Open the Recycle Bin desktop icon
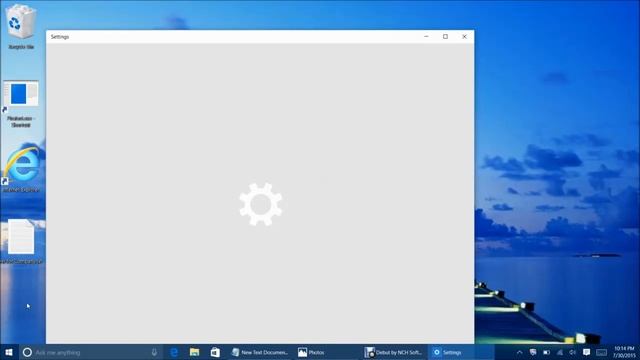640x360 pixels. point(20,27)
